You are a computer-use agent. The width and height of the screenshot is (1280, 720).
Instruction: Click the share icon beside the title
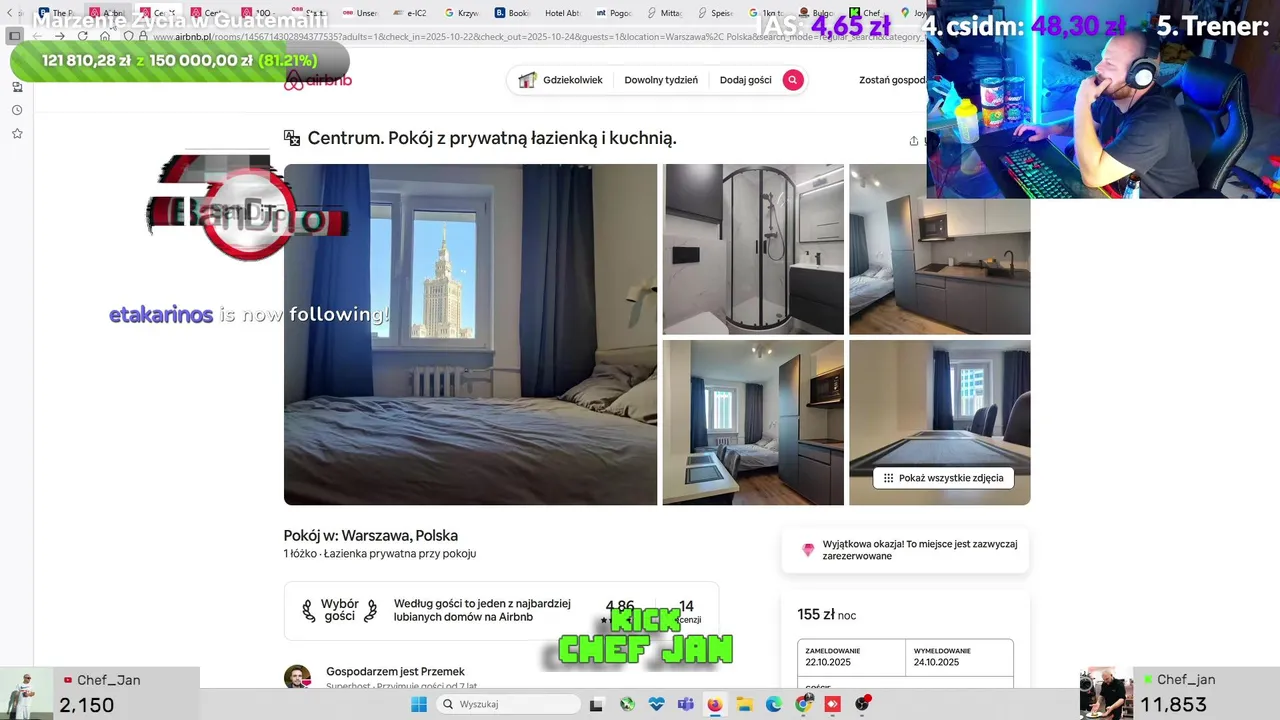click(913, 141)
